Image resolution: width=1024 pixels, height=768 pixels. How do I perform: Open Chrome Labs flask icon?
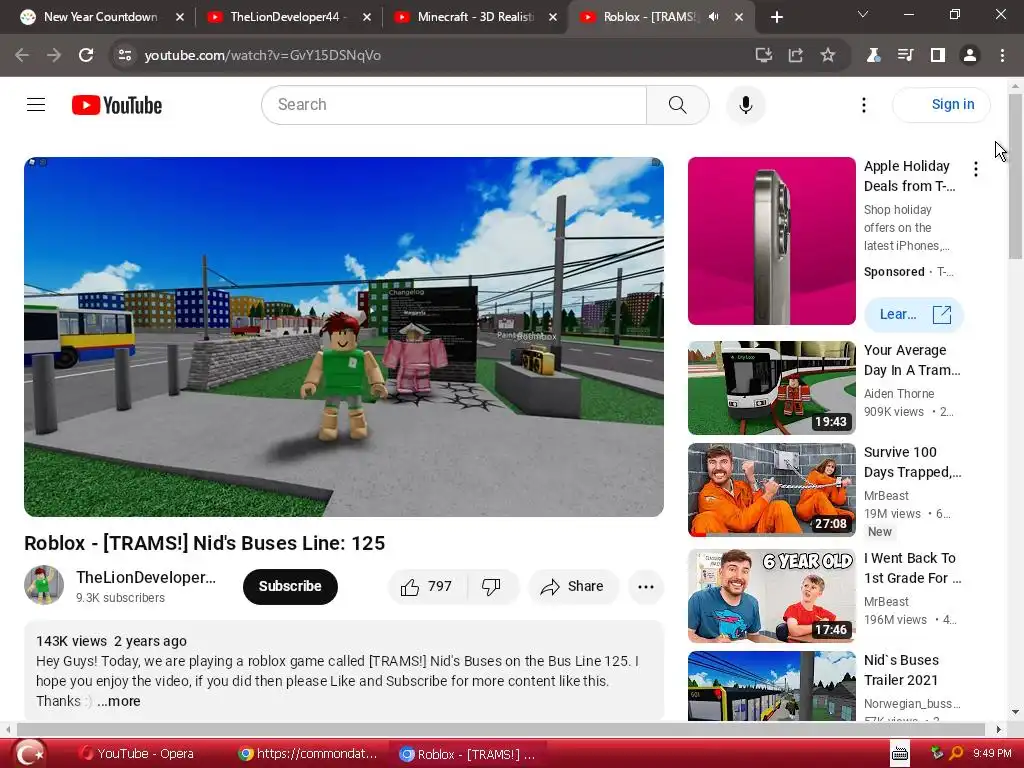pyautogui.click(x=873, y=56)
